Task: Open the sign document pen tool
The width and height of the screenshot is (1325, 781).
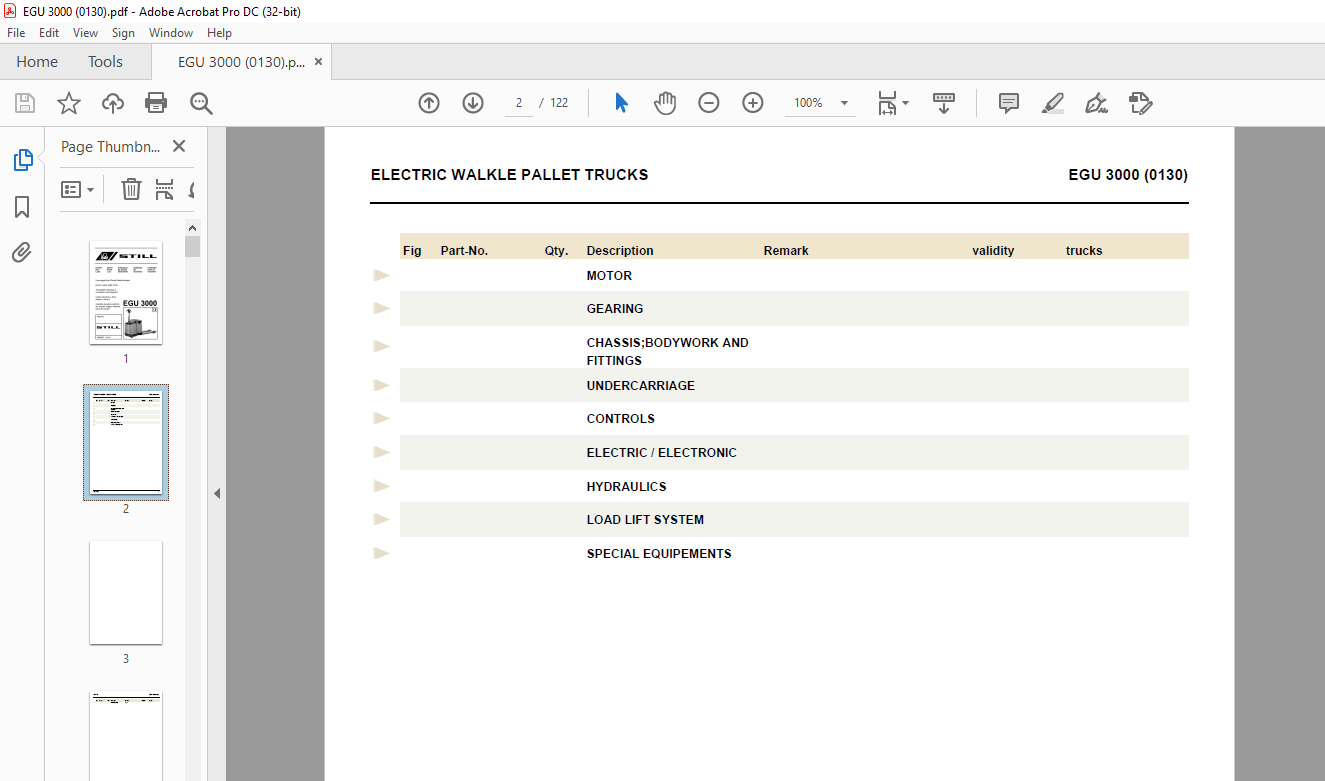Action: click(x=1097, y=103)
